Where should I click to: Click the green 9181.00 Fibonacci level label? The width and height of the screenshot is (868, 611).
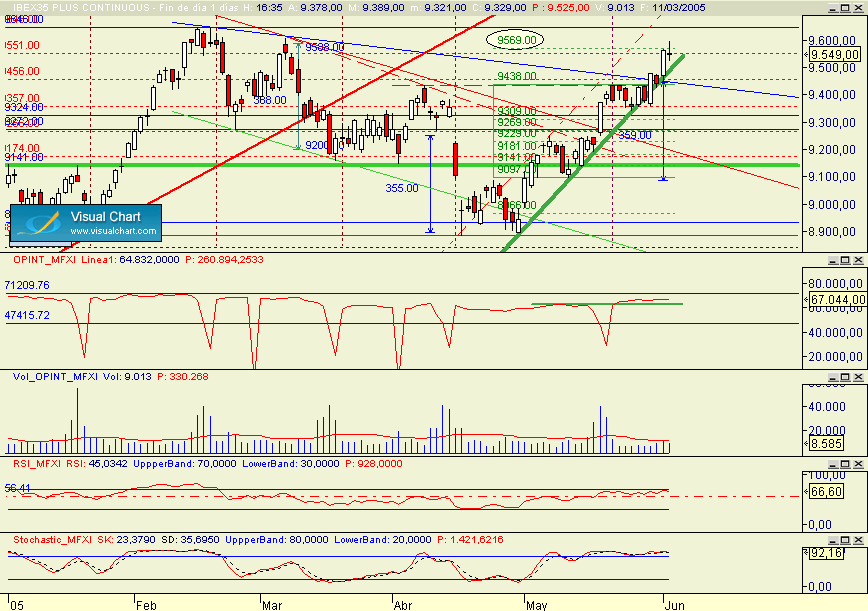(x=516, y=146)
